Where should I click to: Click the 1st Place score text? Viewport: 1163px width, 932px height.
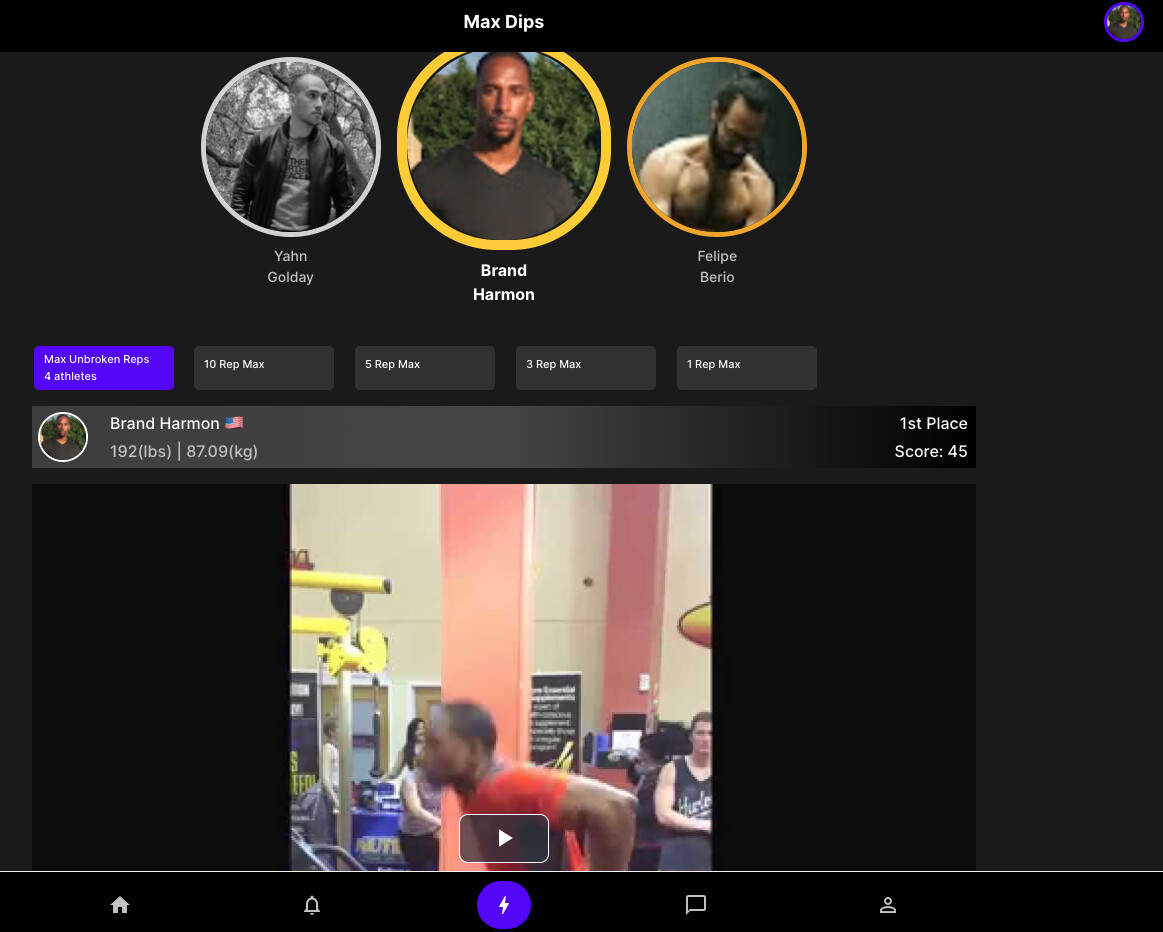(933, 423)
